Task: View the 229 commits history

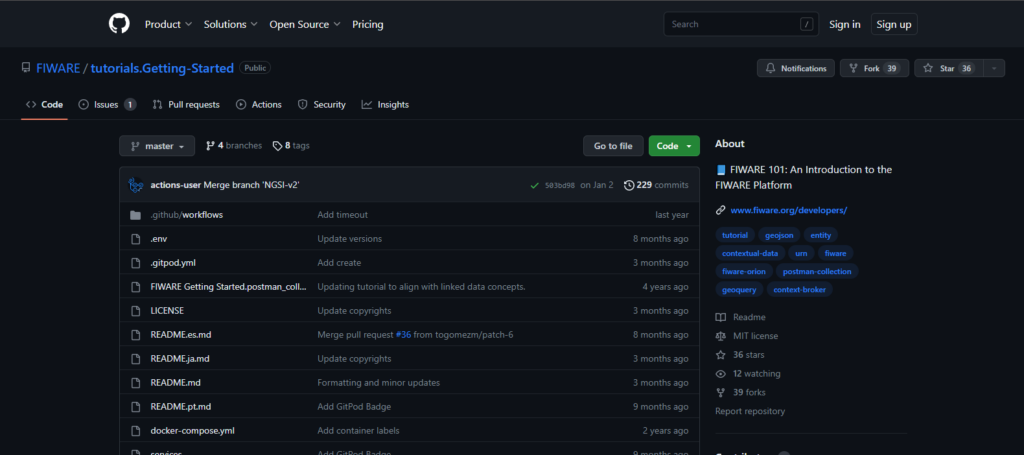Action: pyautogui.click(x=656, y=185)
